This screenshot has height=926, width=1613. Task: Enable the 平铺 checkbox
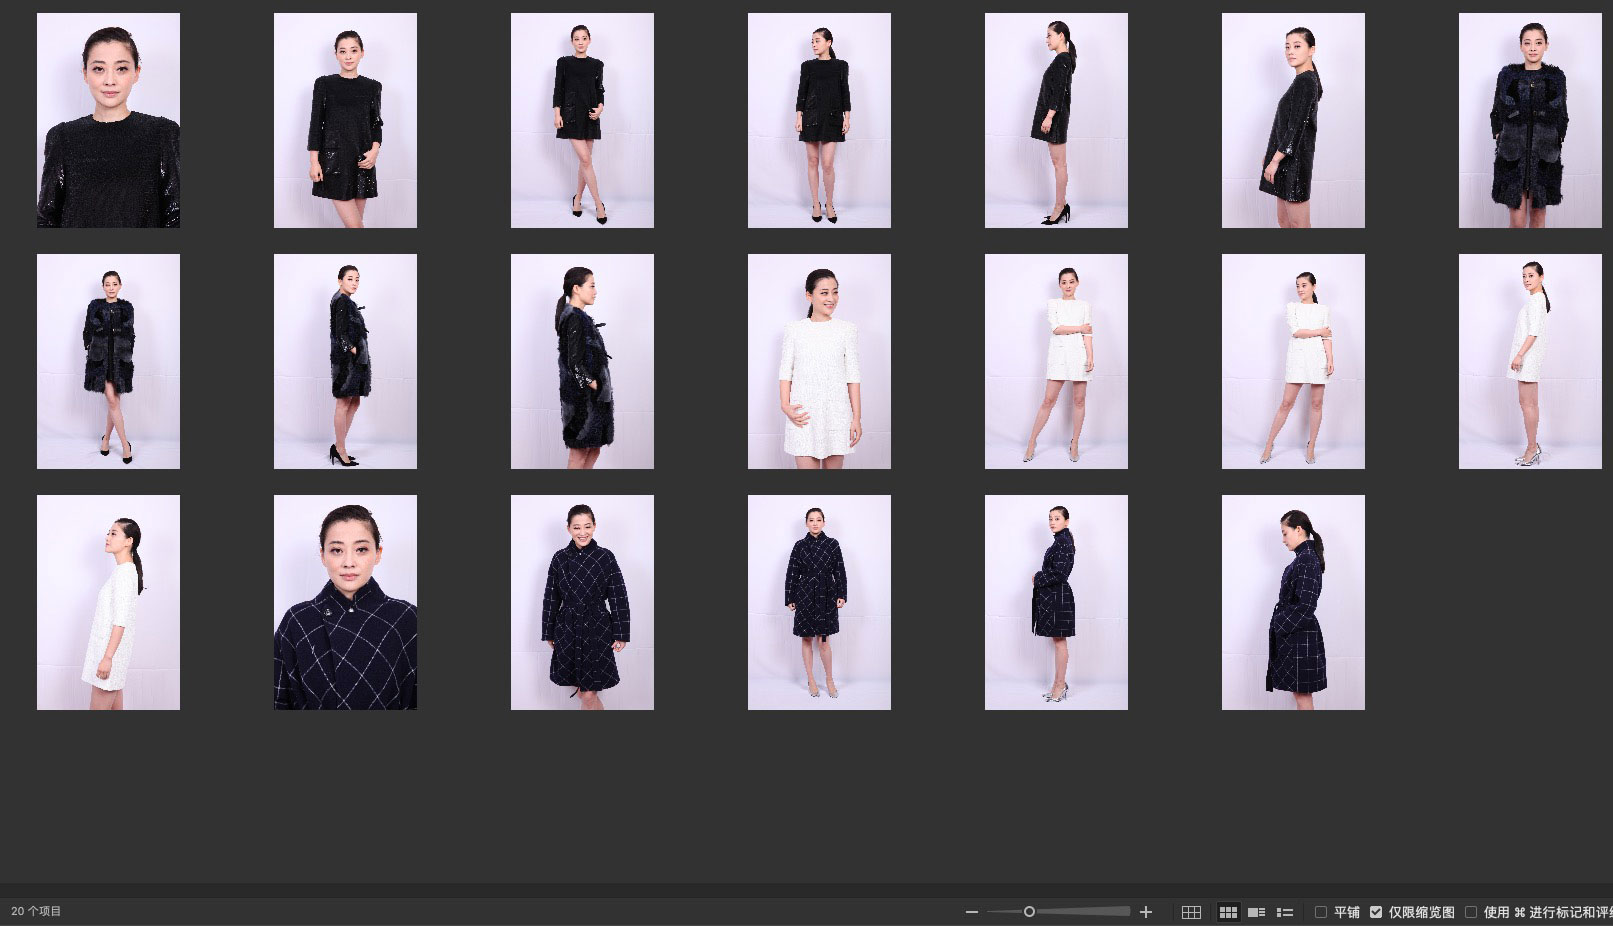pyautogui.click(x=1321, y=912)
